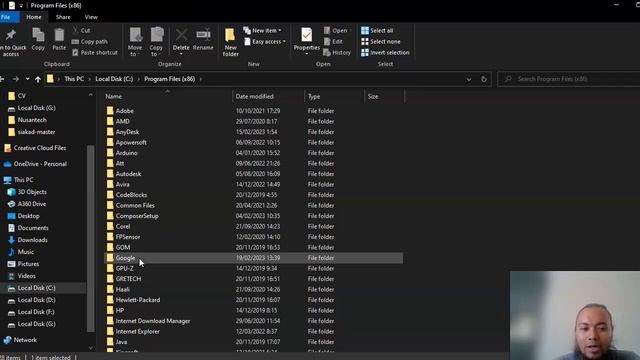Screen dimensions: 640x360
Task: Select Documents in sidebar
Action: 33,228
